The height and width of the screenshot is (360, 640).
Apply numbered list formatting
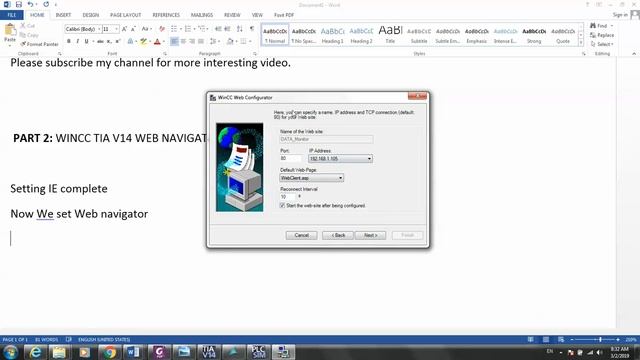[189, 29]
